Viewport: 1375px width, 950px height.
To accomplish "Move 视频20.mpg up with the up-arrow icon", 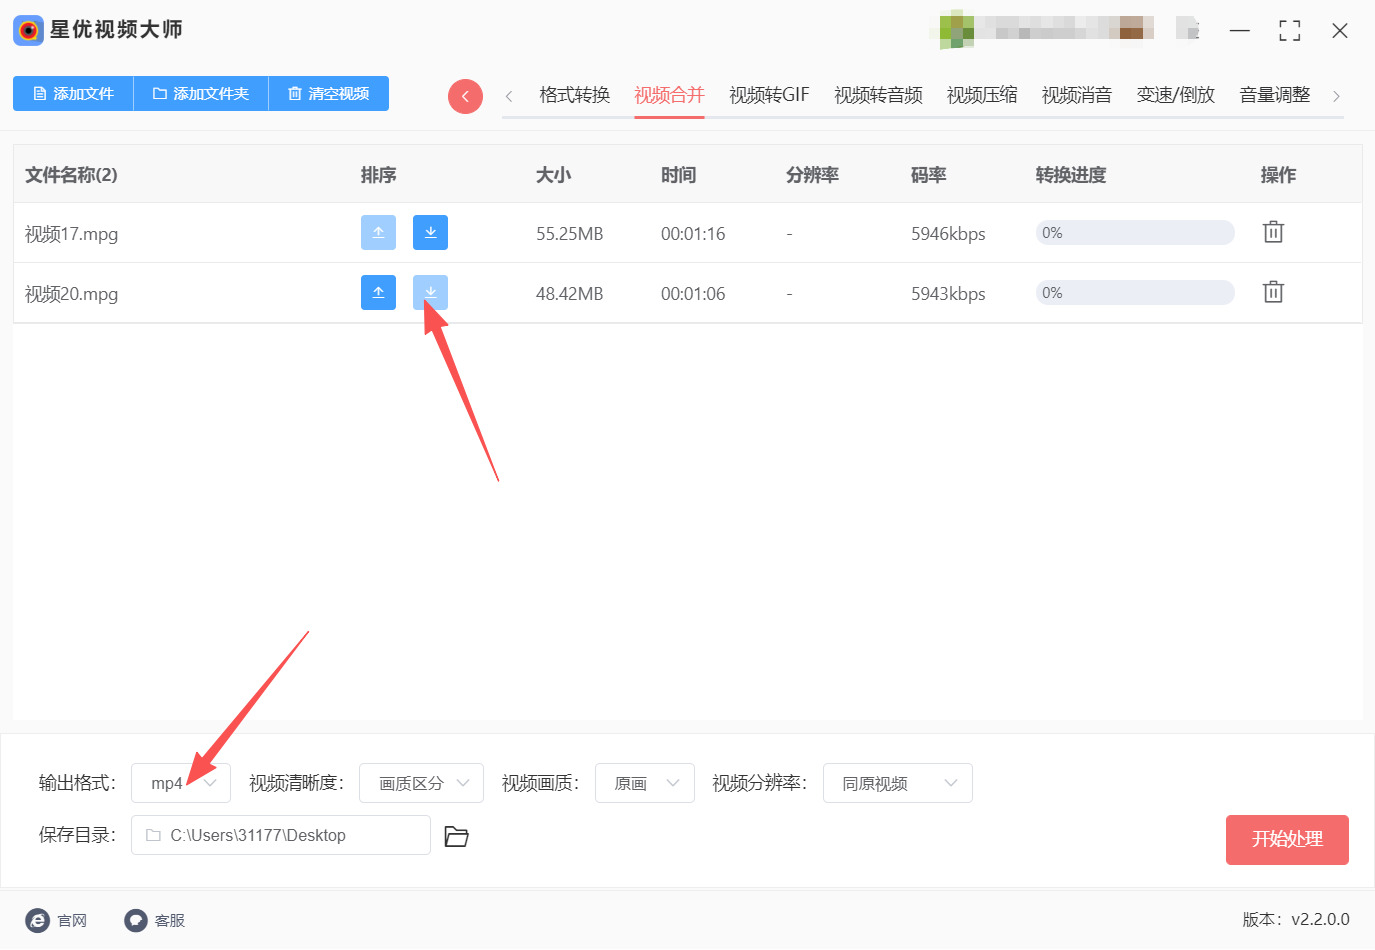I will point(378,292).
